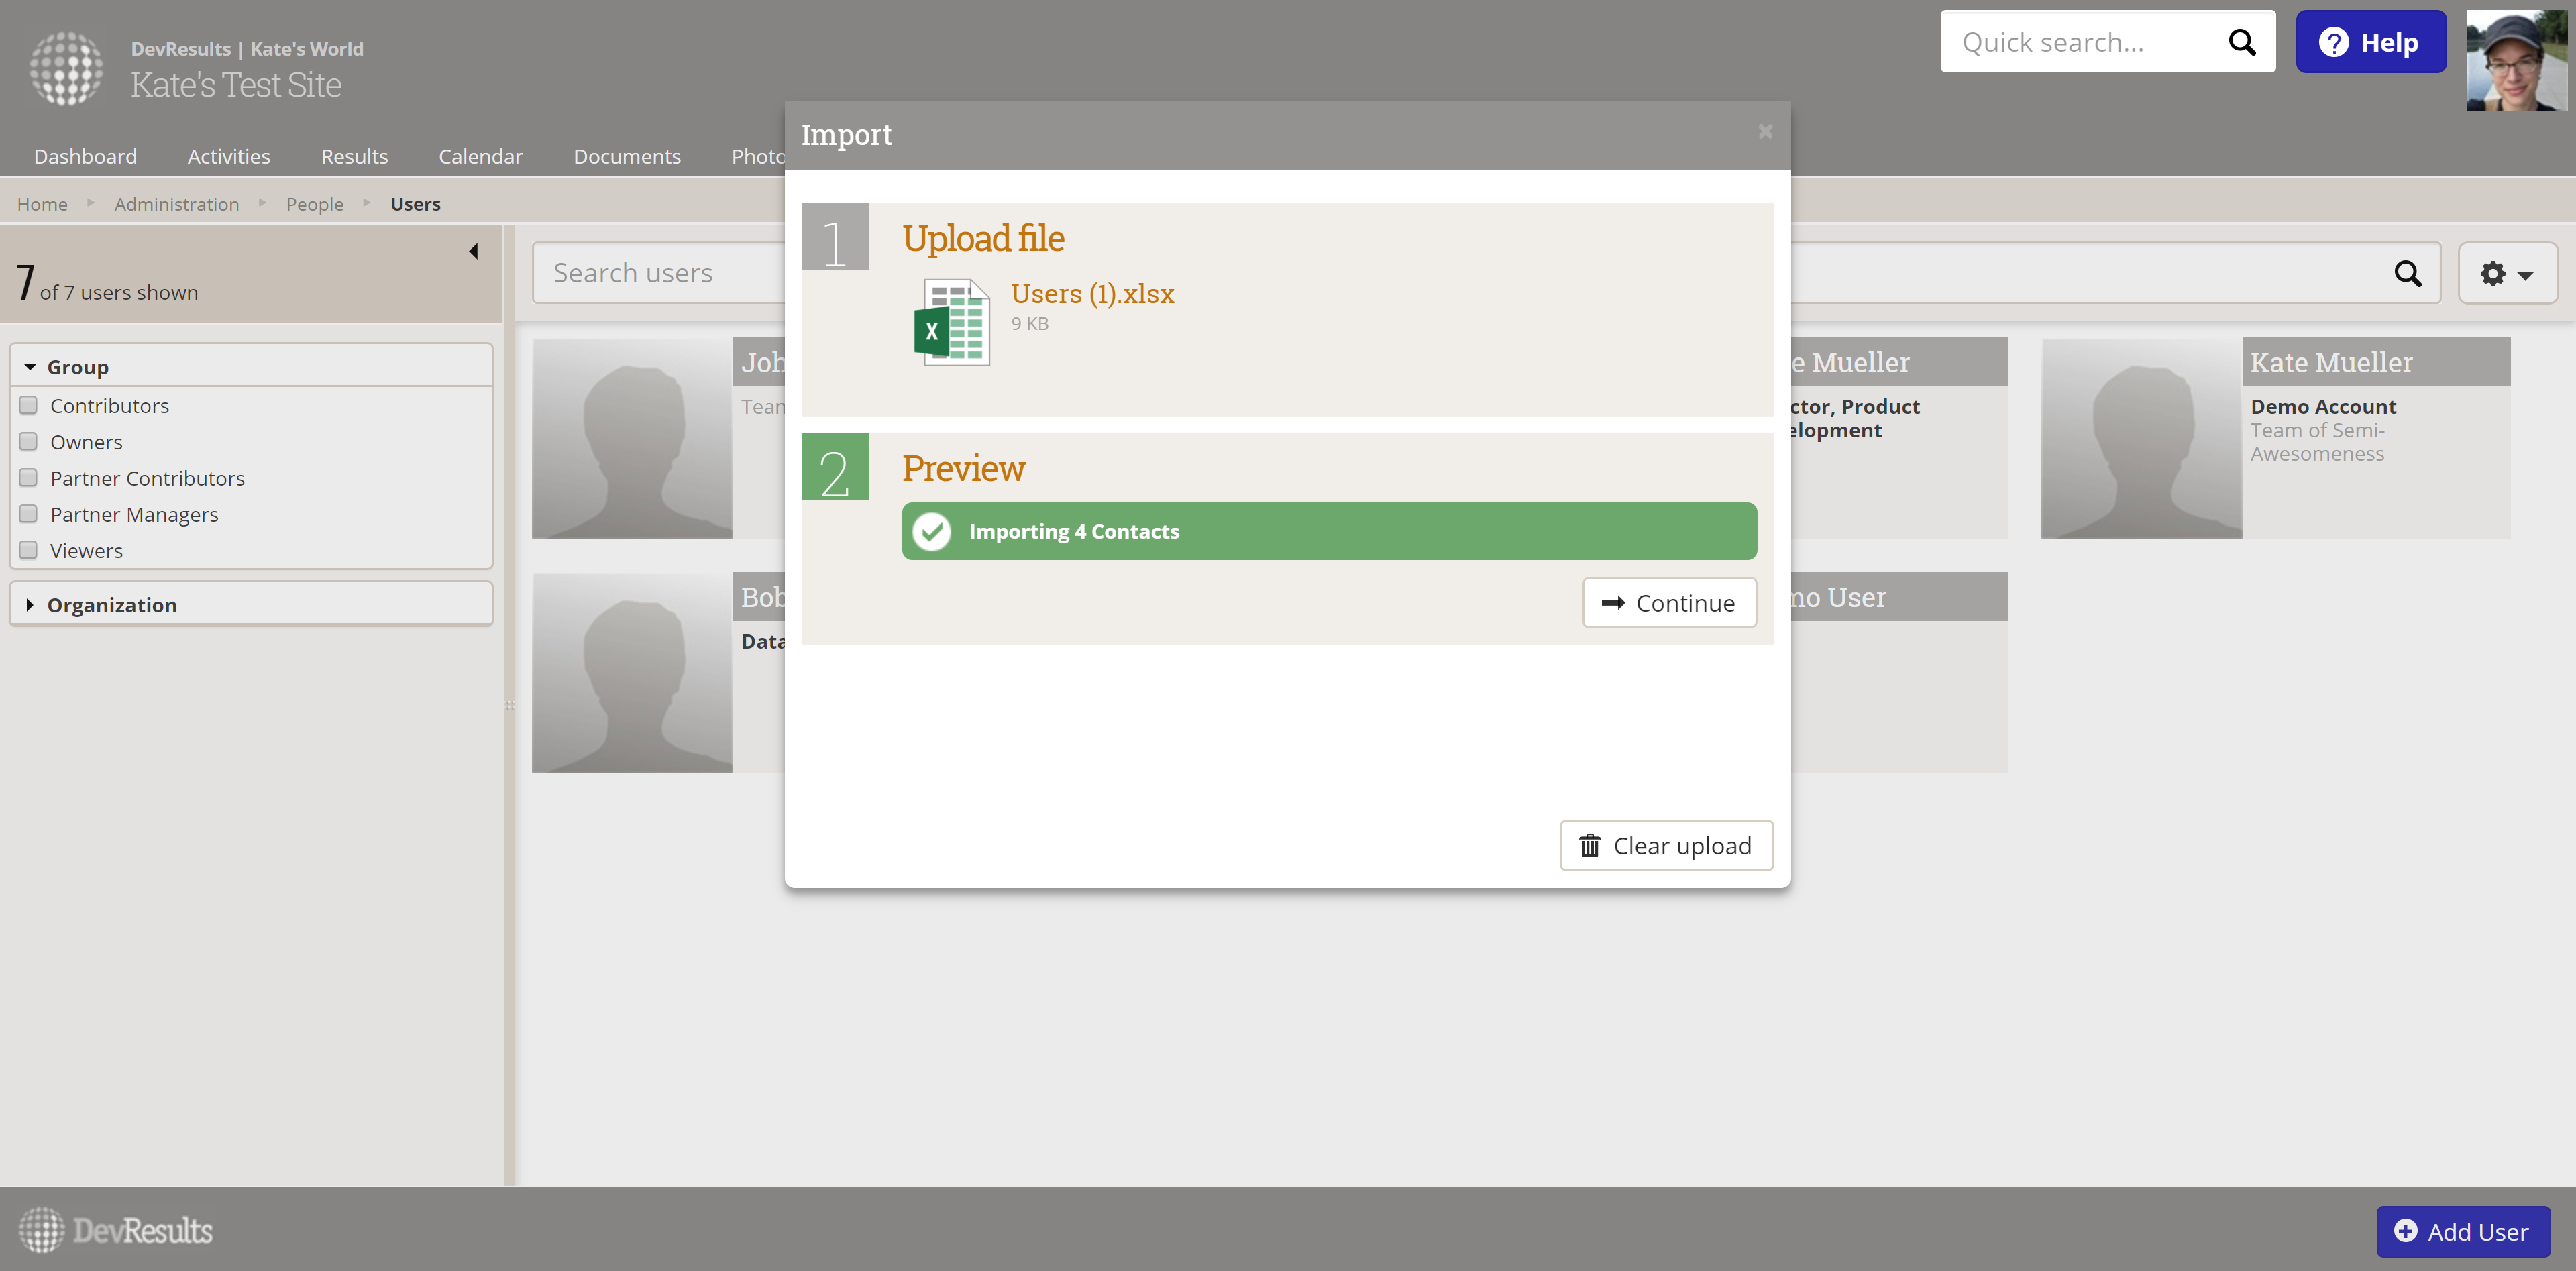Collapse the left filter sidebar arrow
This screenshot has width=2576, height=1271.
click(x=474, y=251)
